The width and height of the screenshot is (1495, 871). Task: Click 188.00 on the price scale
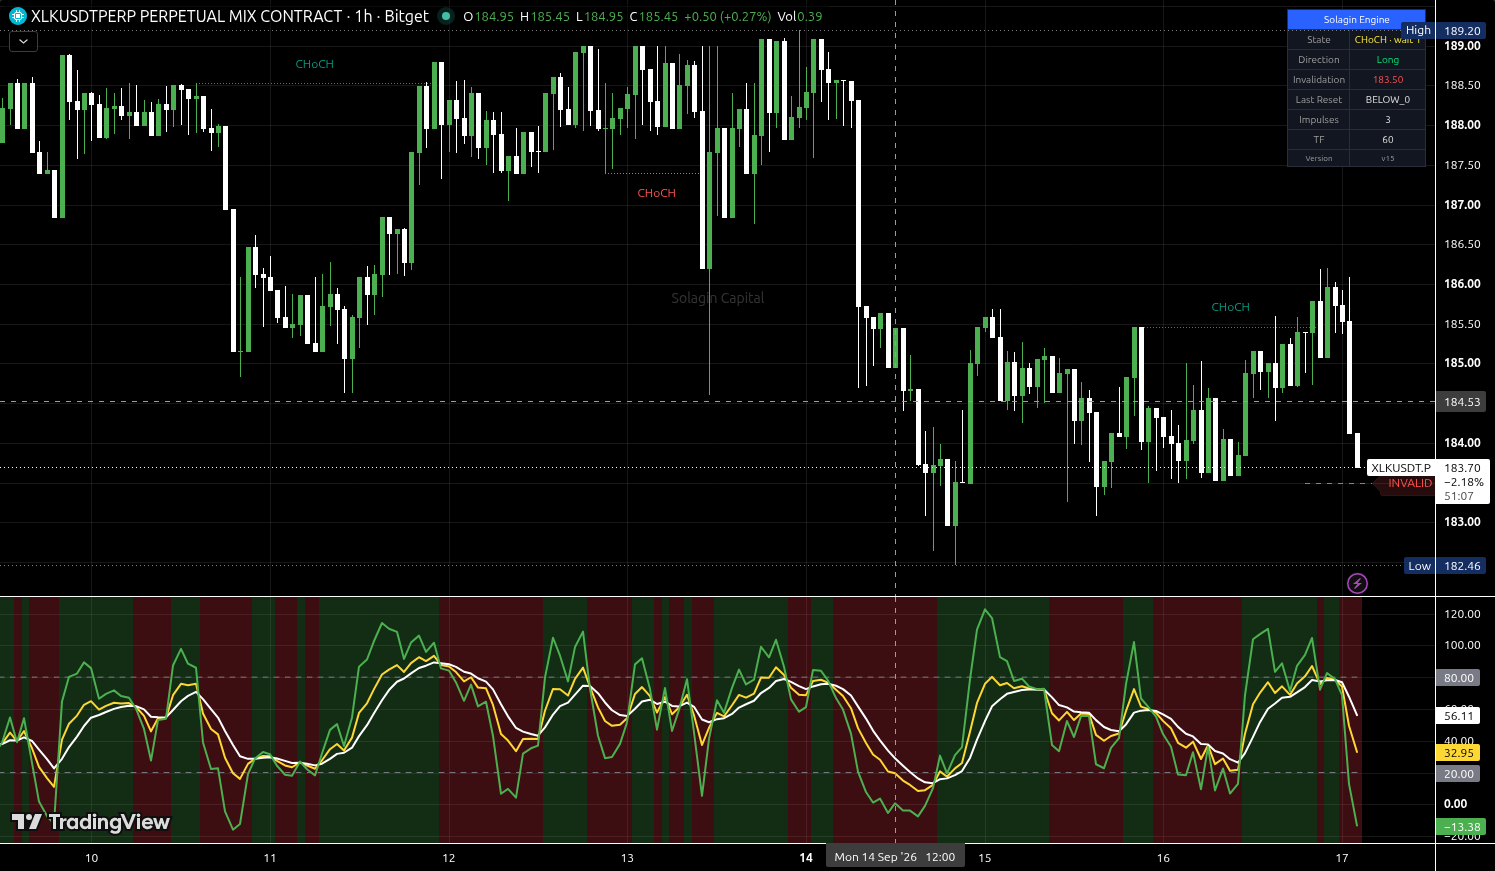click(1462, 125)
